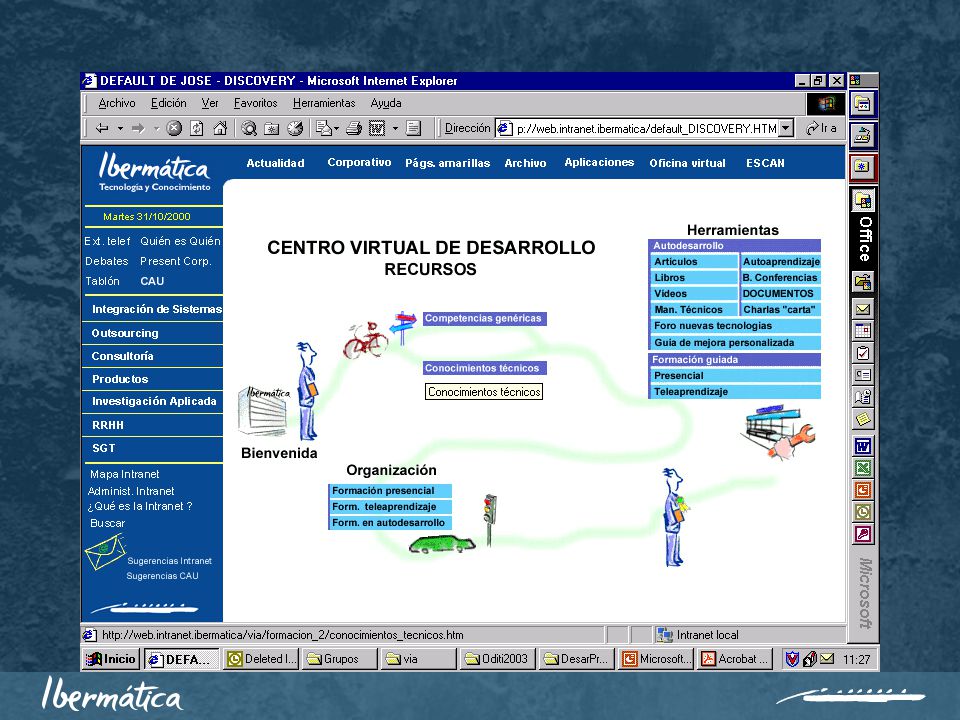The image size is (960, 720).
Task: Click Quién es Quién link
Action: [180, 241]
